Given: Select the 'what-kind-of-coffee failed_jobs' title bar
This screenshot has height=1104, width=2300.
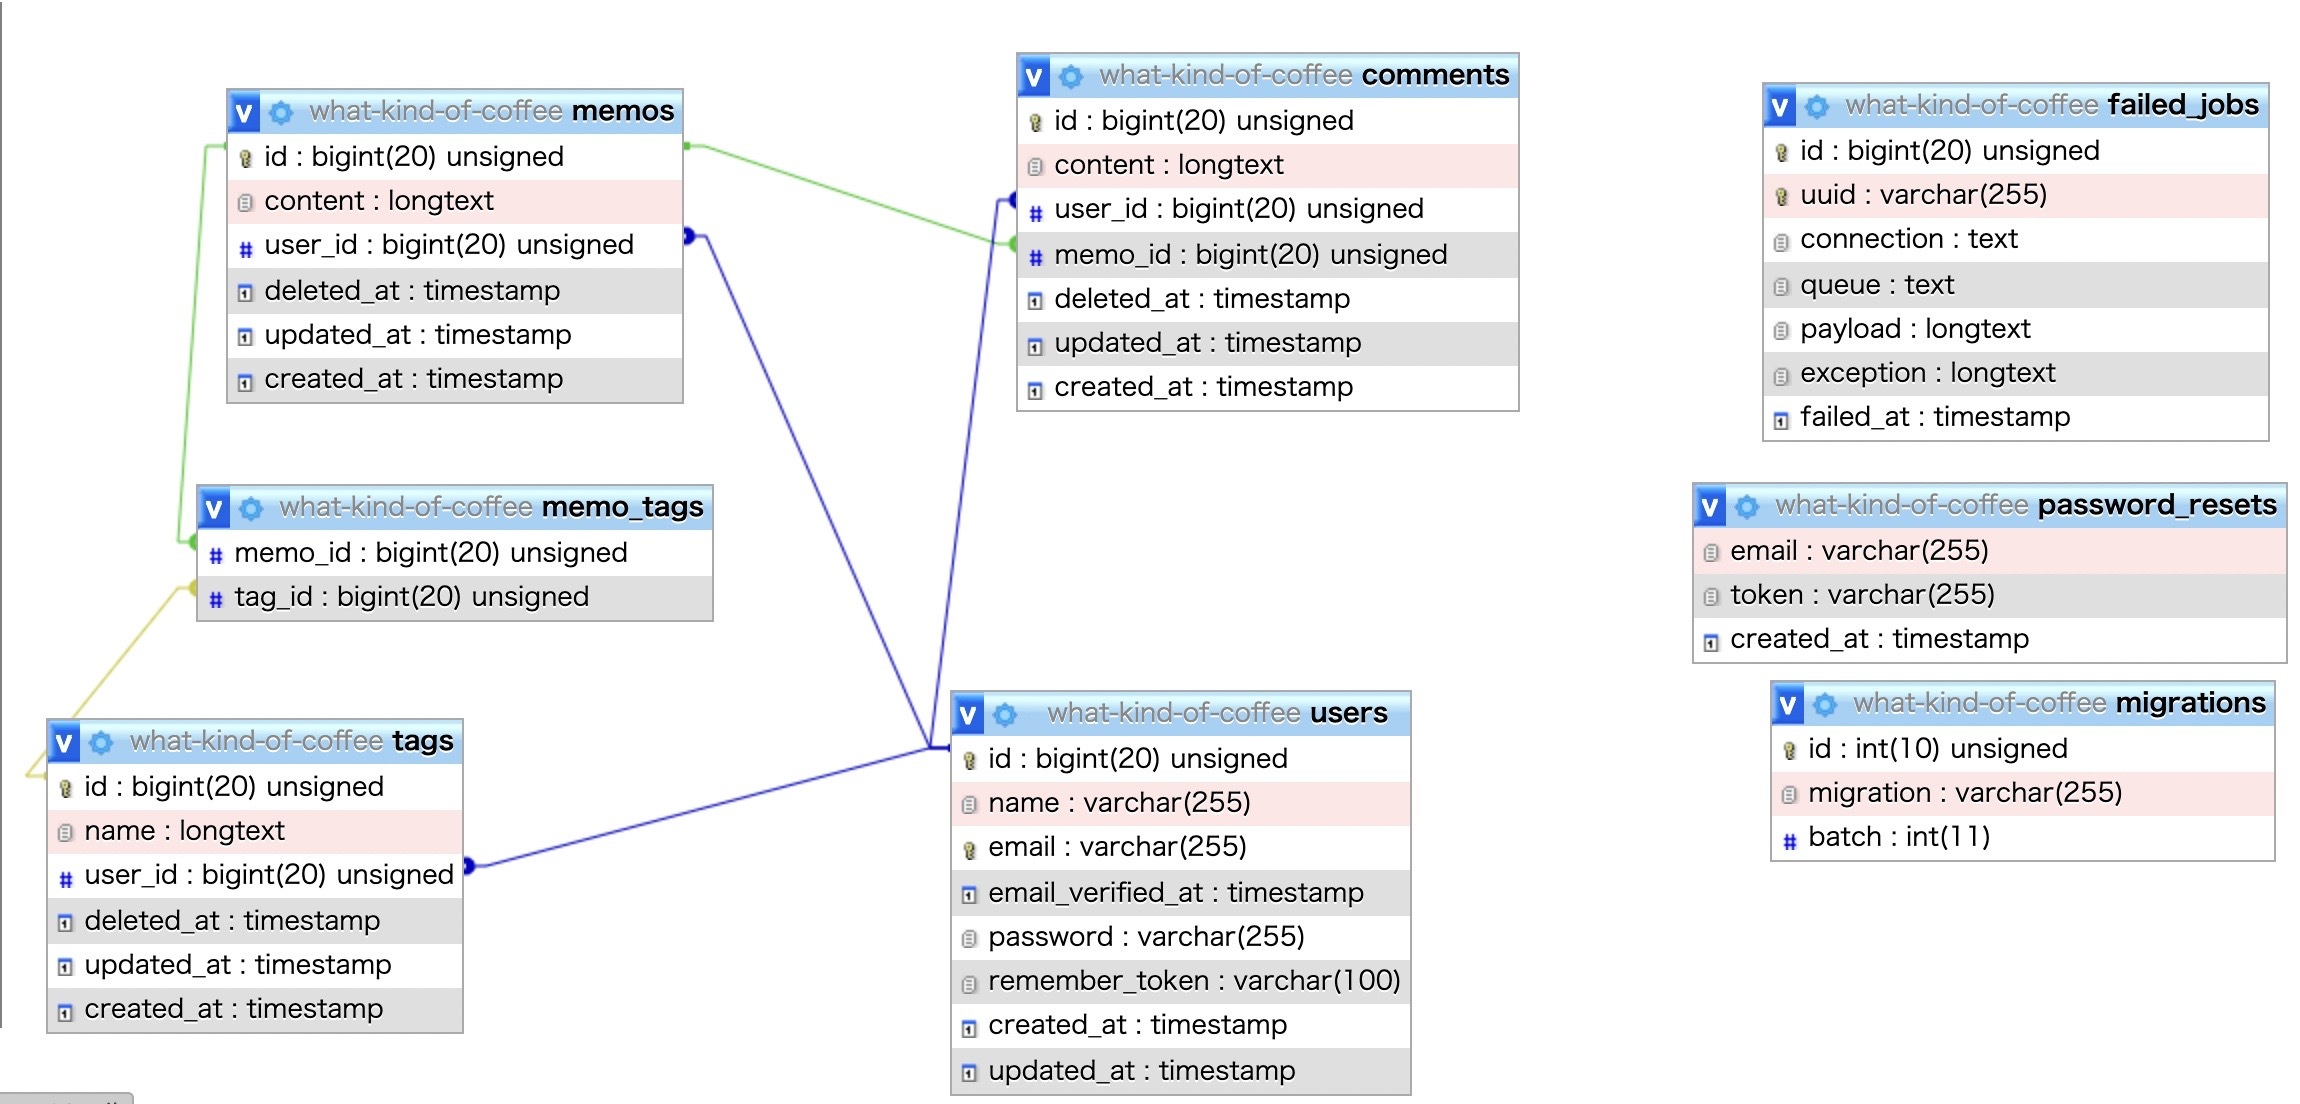Looking at the screenshot, I should (2016, 106).
